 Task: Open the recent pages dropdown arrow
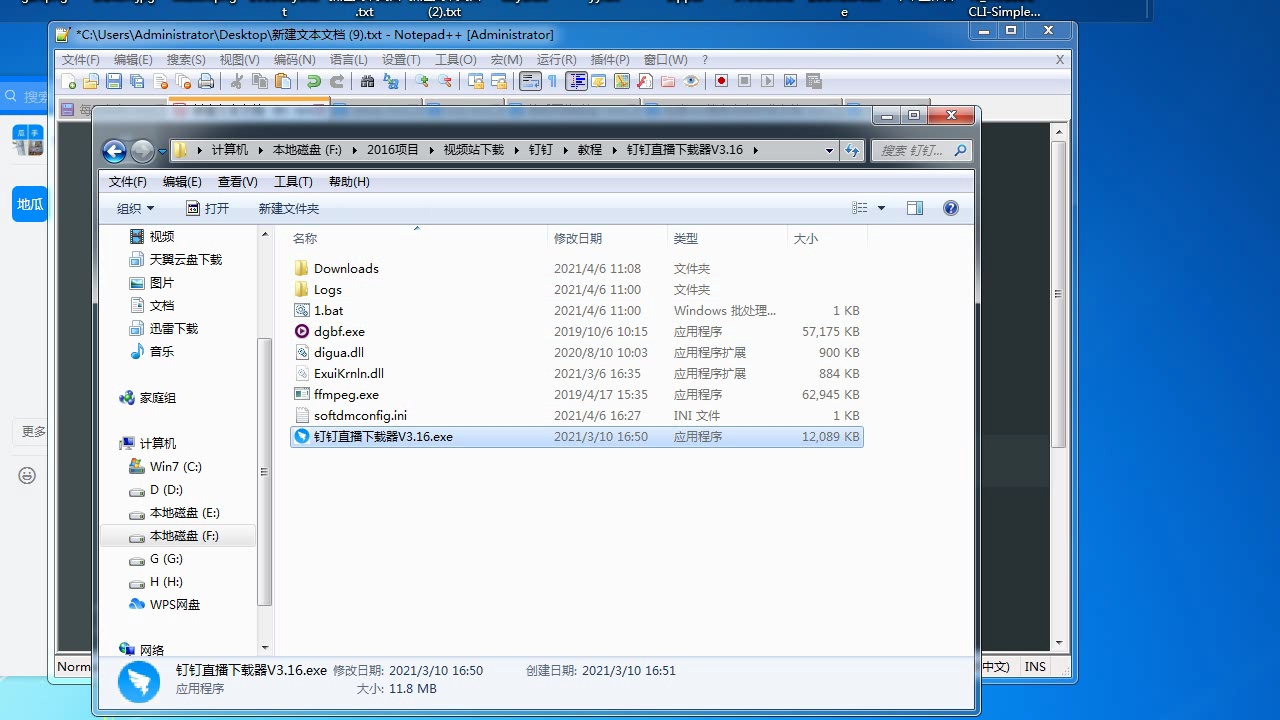pyautogui.click(x=162, y=152)
